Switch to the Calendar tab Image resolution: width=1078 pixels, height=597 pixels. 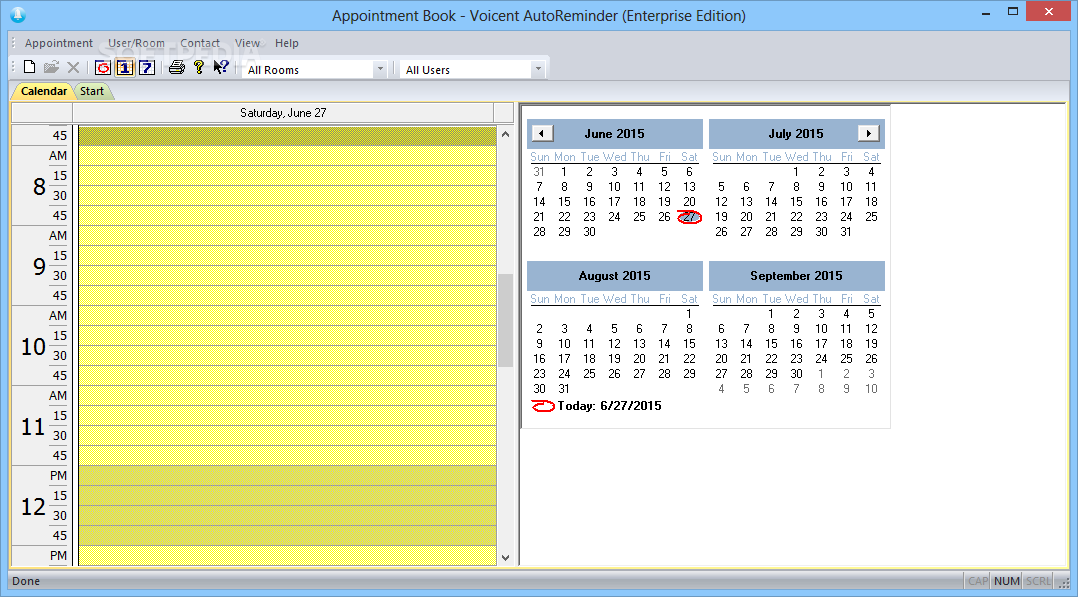(43, 91)
